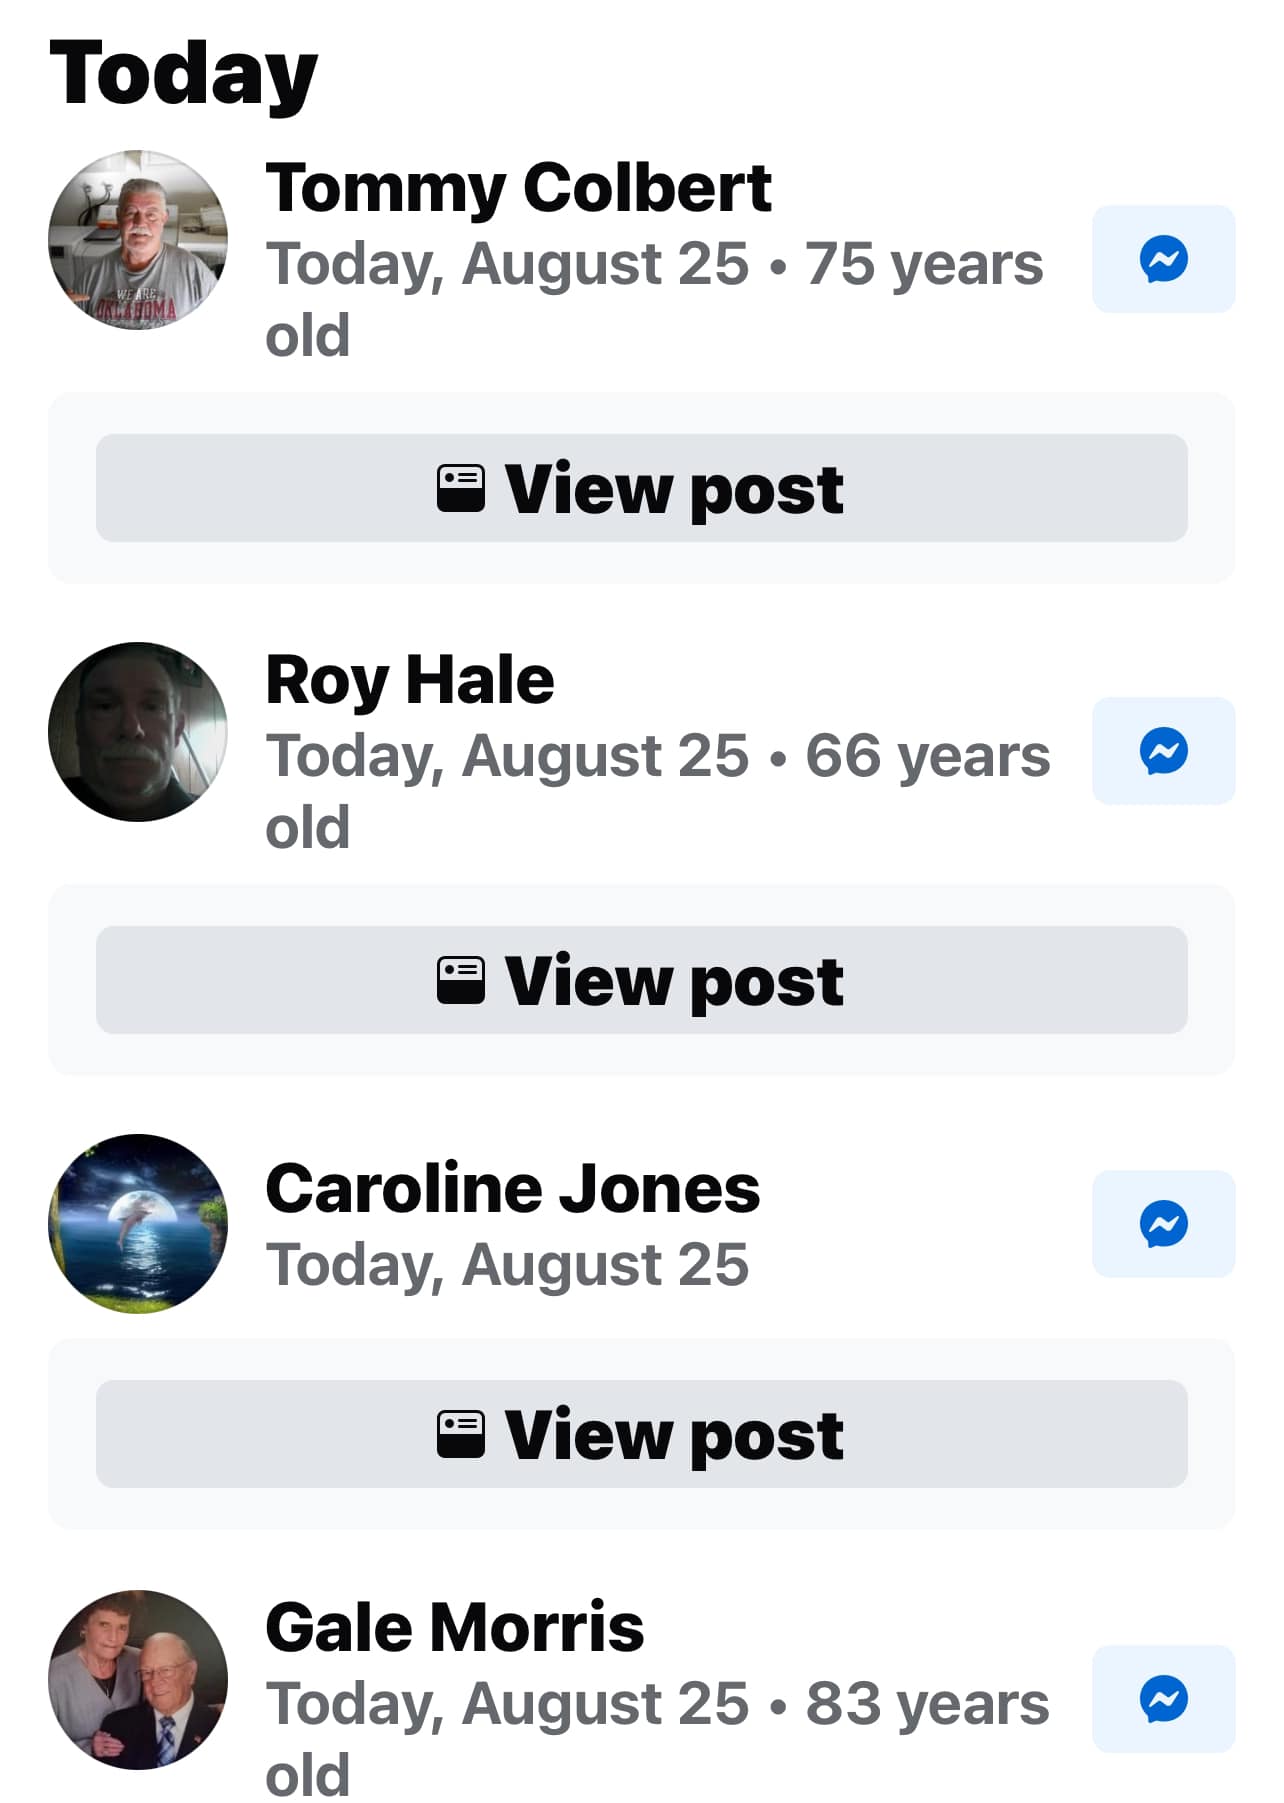The image size is (1284, 1803).
Task: Open Tommy Colbert's profile picture
Action: click(138, 240)
